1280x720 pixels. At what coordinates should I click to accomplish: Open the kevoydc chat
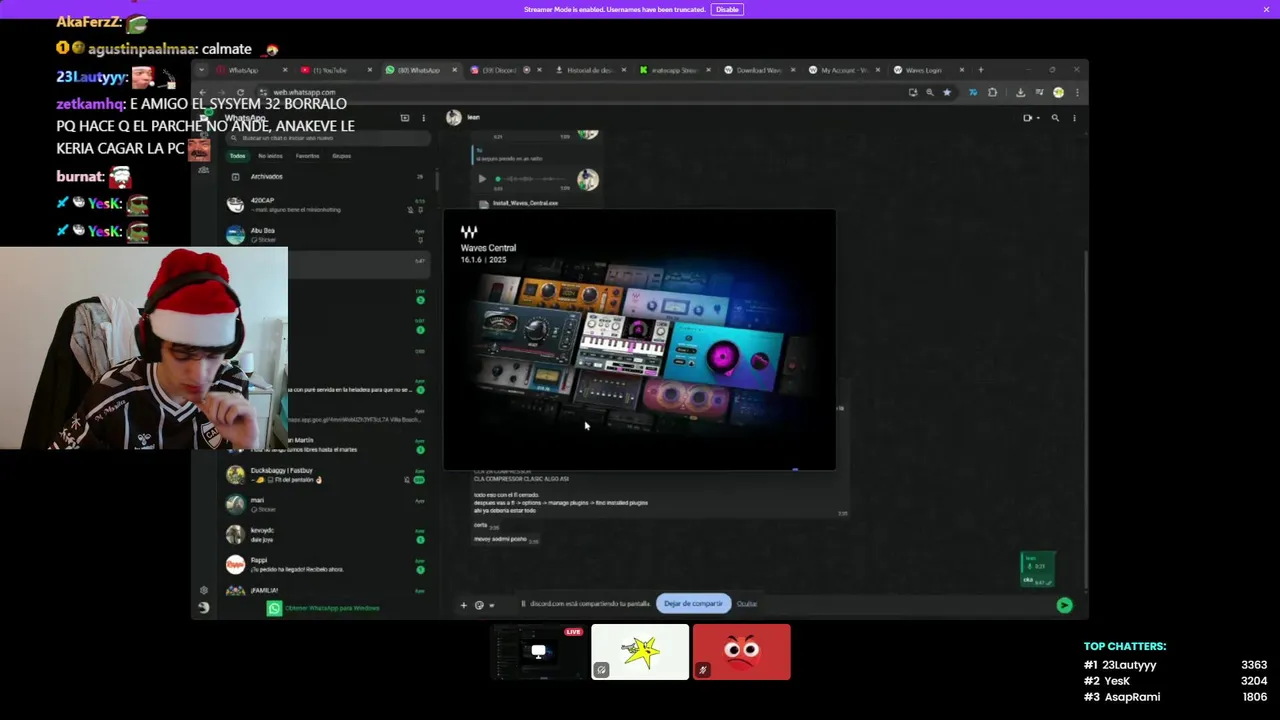328,535
